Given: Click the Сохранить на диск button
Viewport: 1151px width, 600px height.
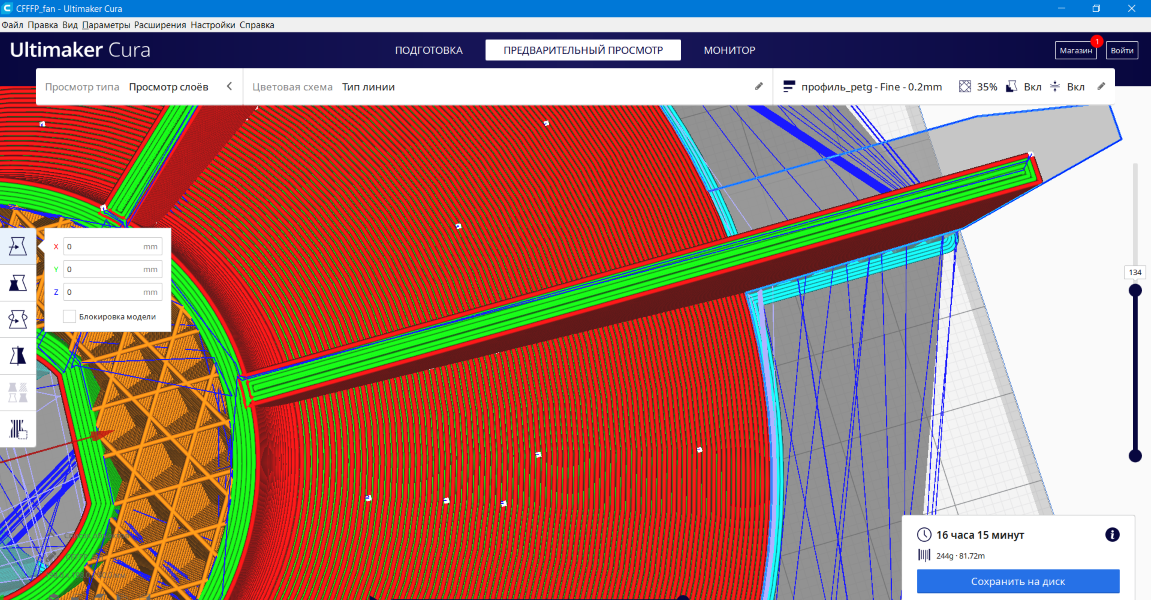Looking at the screenshot, I should (1018, 581).
